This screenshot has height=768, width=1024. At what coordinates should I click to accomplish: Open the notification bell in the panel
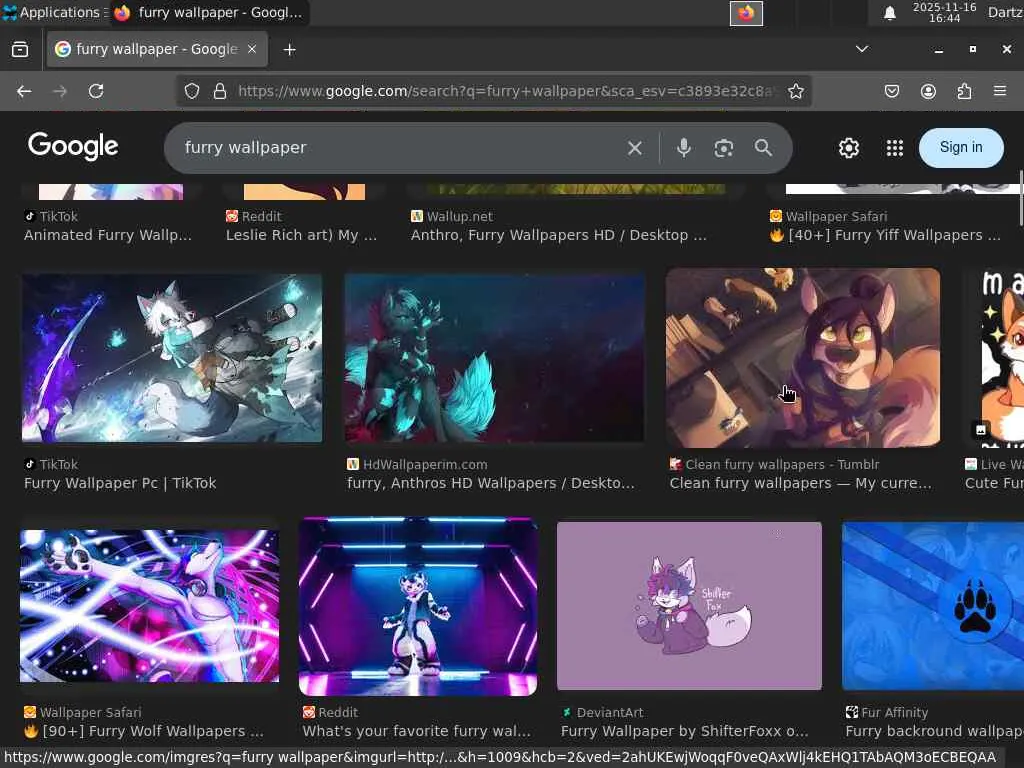click(x=889, y=13)
